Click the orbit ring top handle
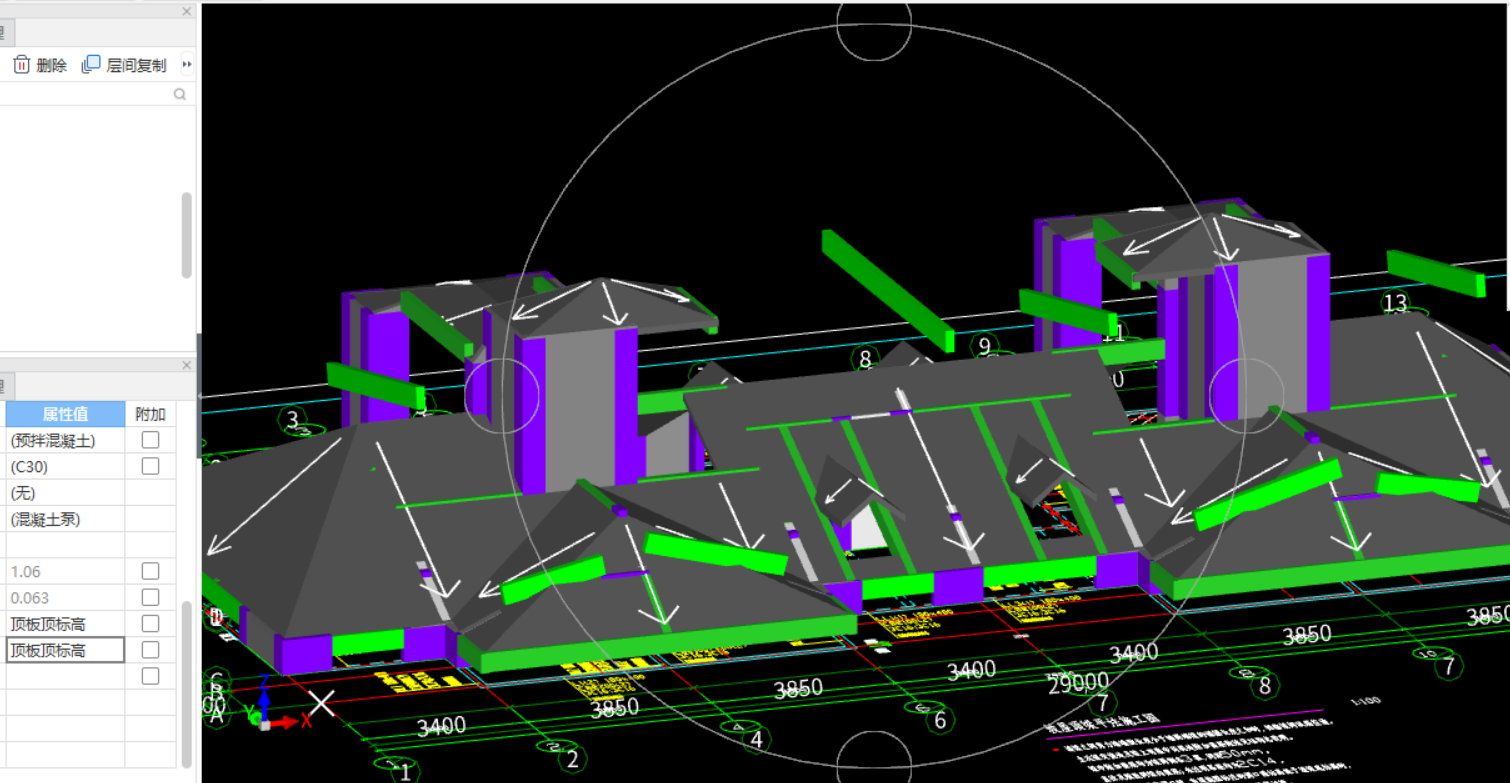 873,25
